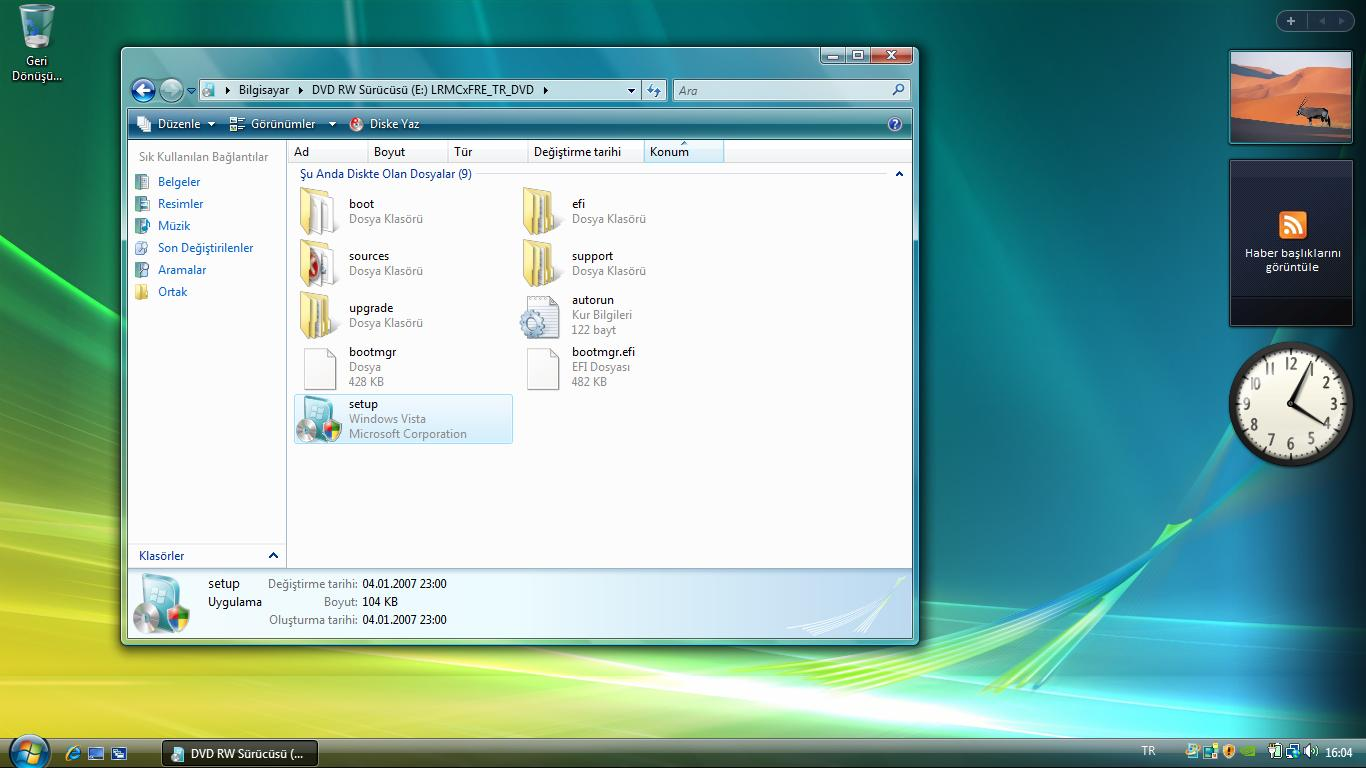Click the volume speaker tray icon
Screen dimensions: 1366x768
click(1311, 751)
